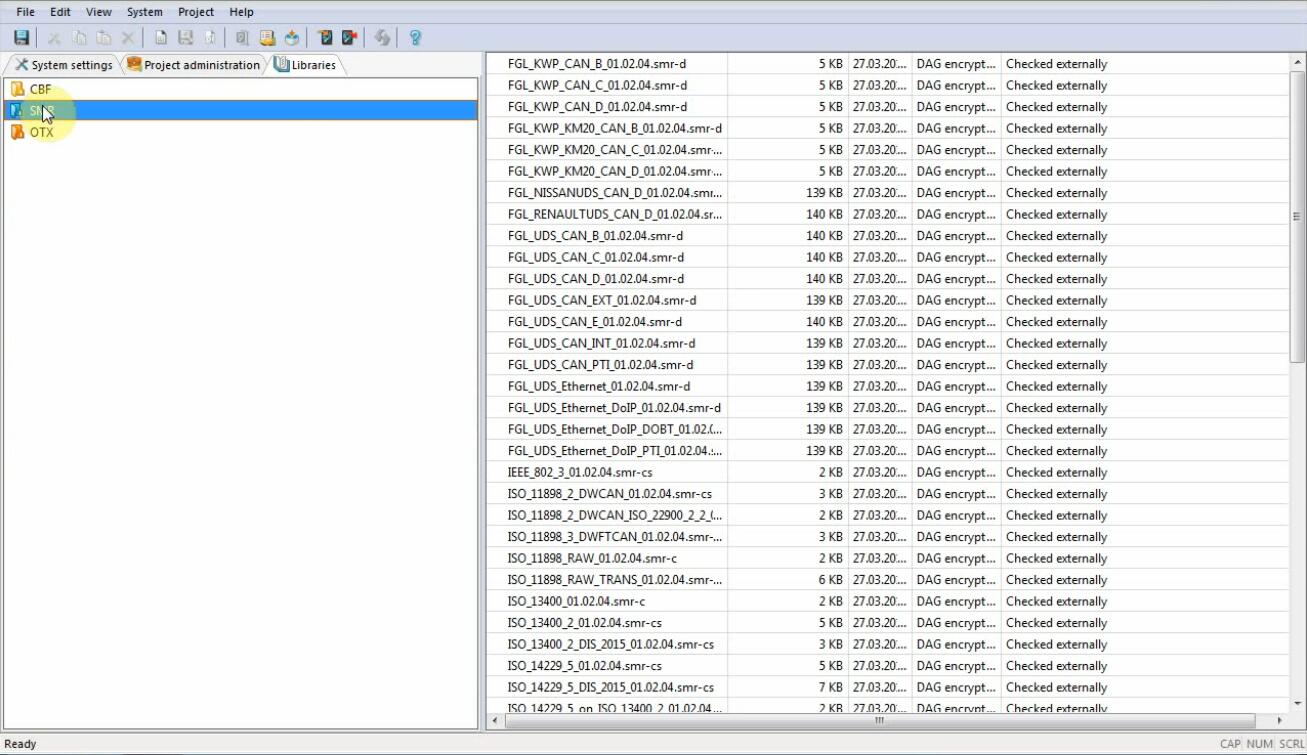Click the blue Help question mark icon

pyautogui.click(x=415, y=38)
